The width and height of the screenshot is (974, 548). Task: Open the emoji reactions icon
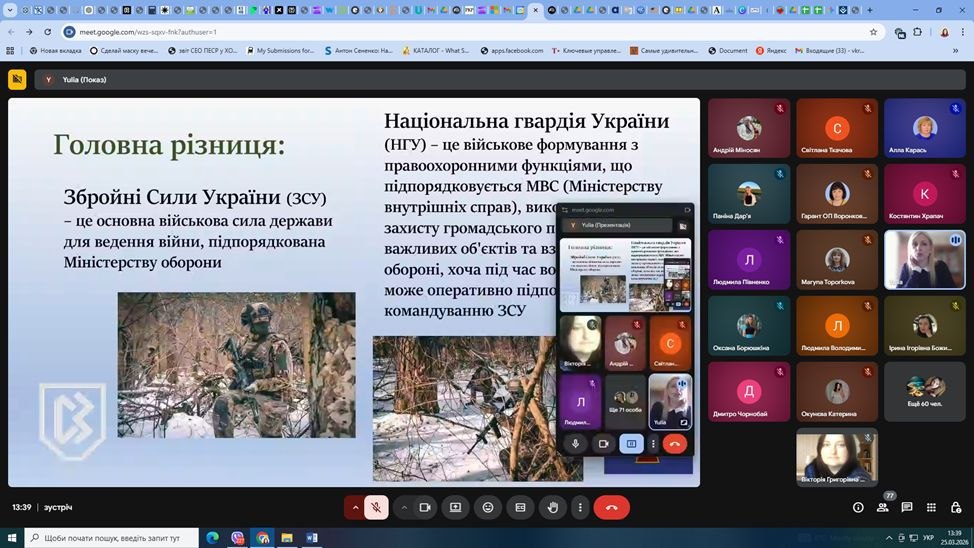point(488,507)
